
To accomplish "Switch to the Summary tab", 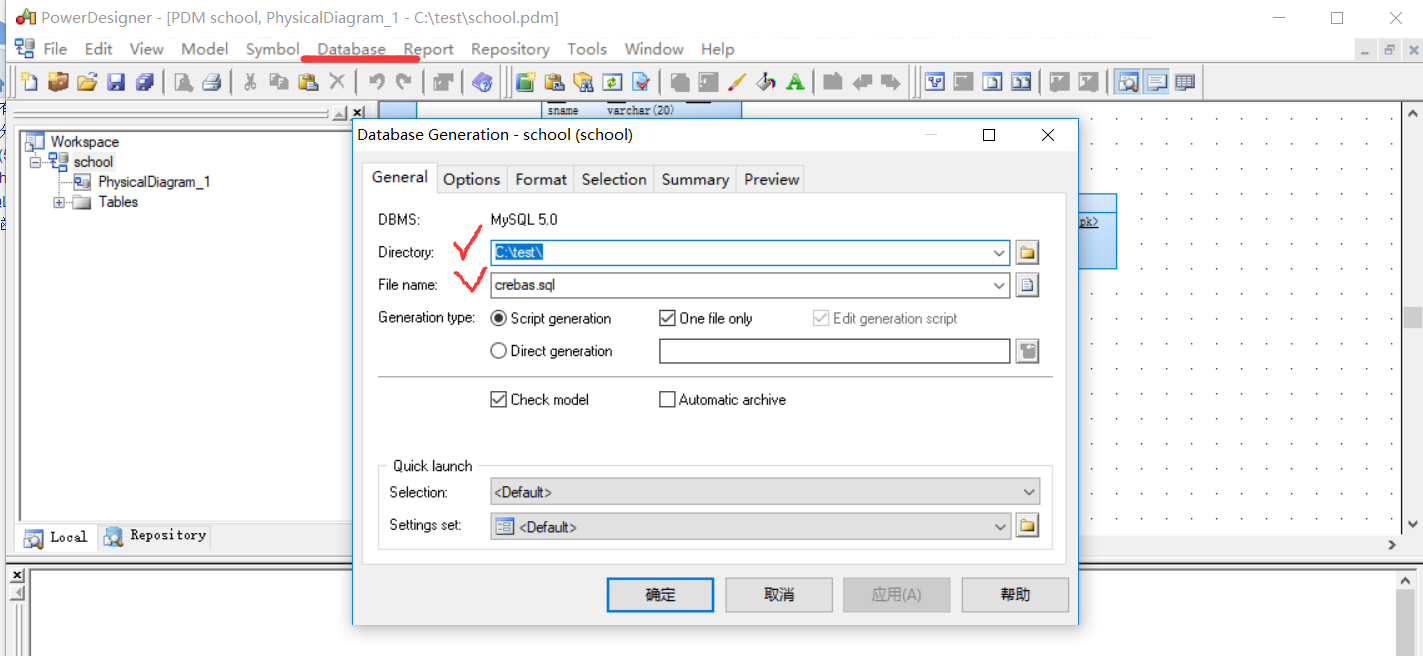I will pos(695,179).
